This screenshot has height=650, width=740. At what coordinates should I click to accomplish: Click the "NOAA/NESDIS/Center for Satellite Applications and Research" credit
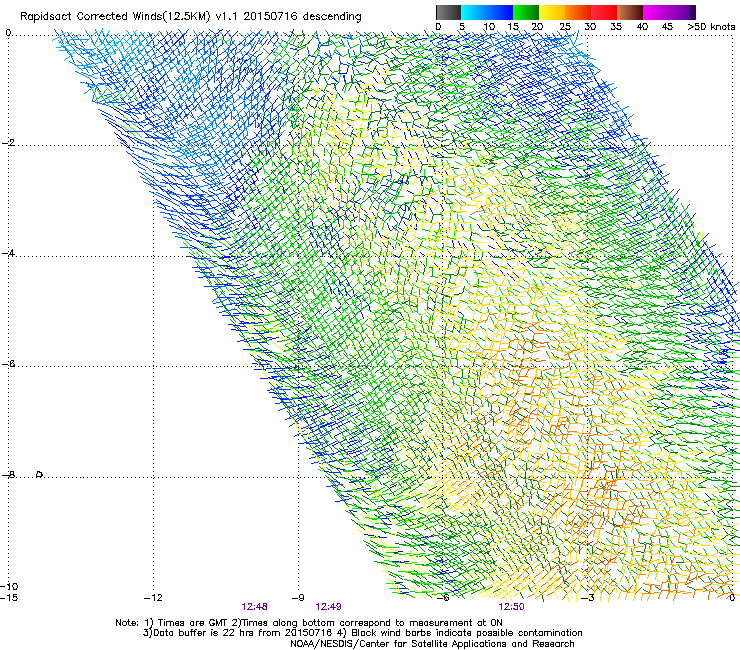(x=432, y=644)
